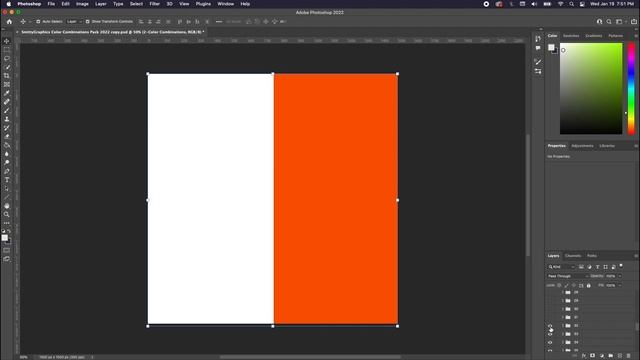Image resolution: width=640 pixels, height=360 pixels.
Task: Select the Eyedropper tool
Action: tap(7, 93)
